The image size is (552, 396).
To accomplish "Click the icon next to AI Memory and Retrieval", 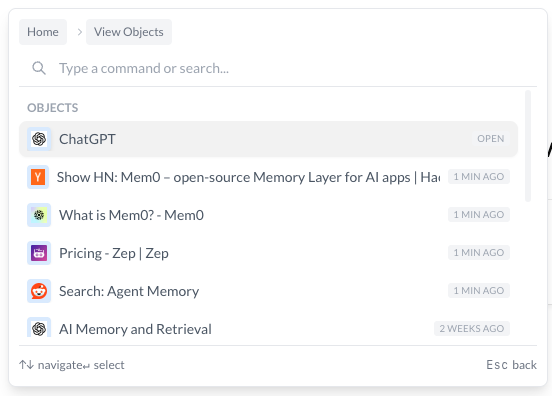I will pos(39,328).
